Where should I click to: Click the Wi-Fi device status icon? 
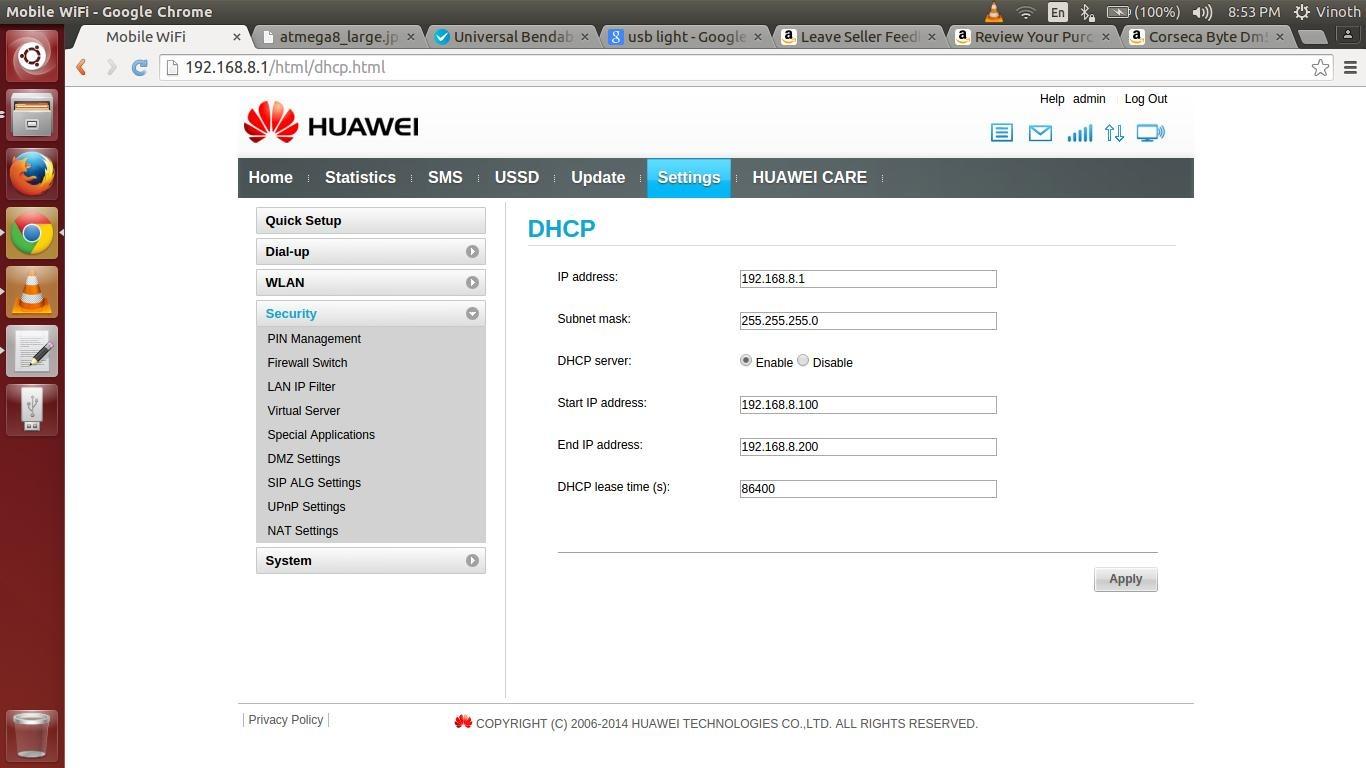click(1150, 132)
